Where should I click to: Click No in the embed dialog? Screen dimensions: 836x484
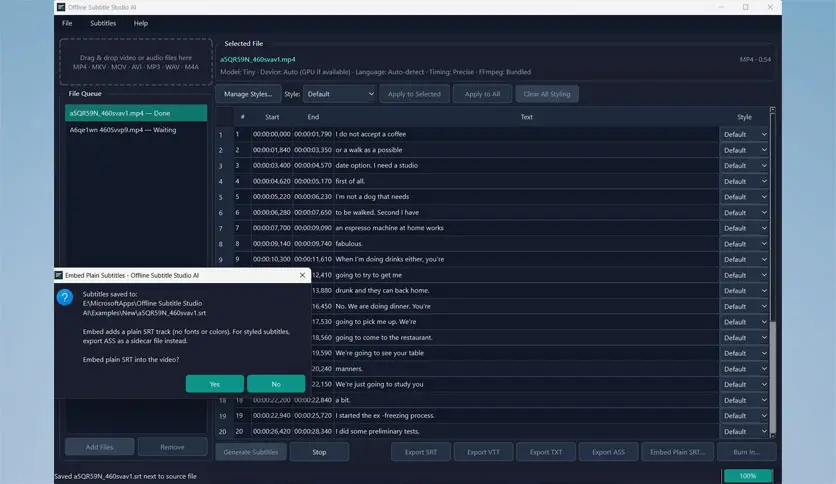pos(276,384)
